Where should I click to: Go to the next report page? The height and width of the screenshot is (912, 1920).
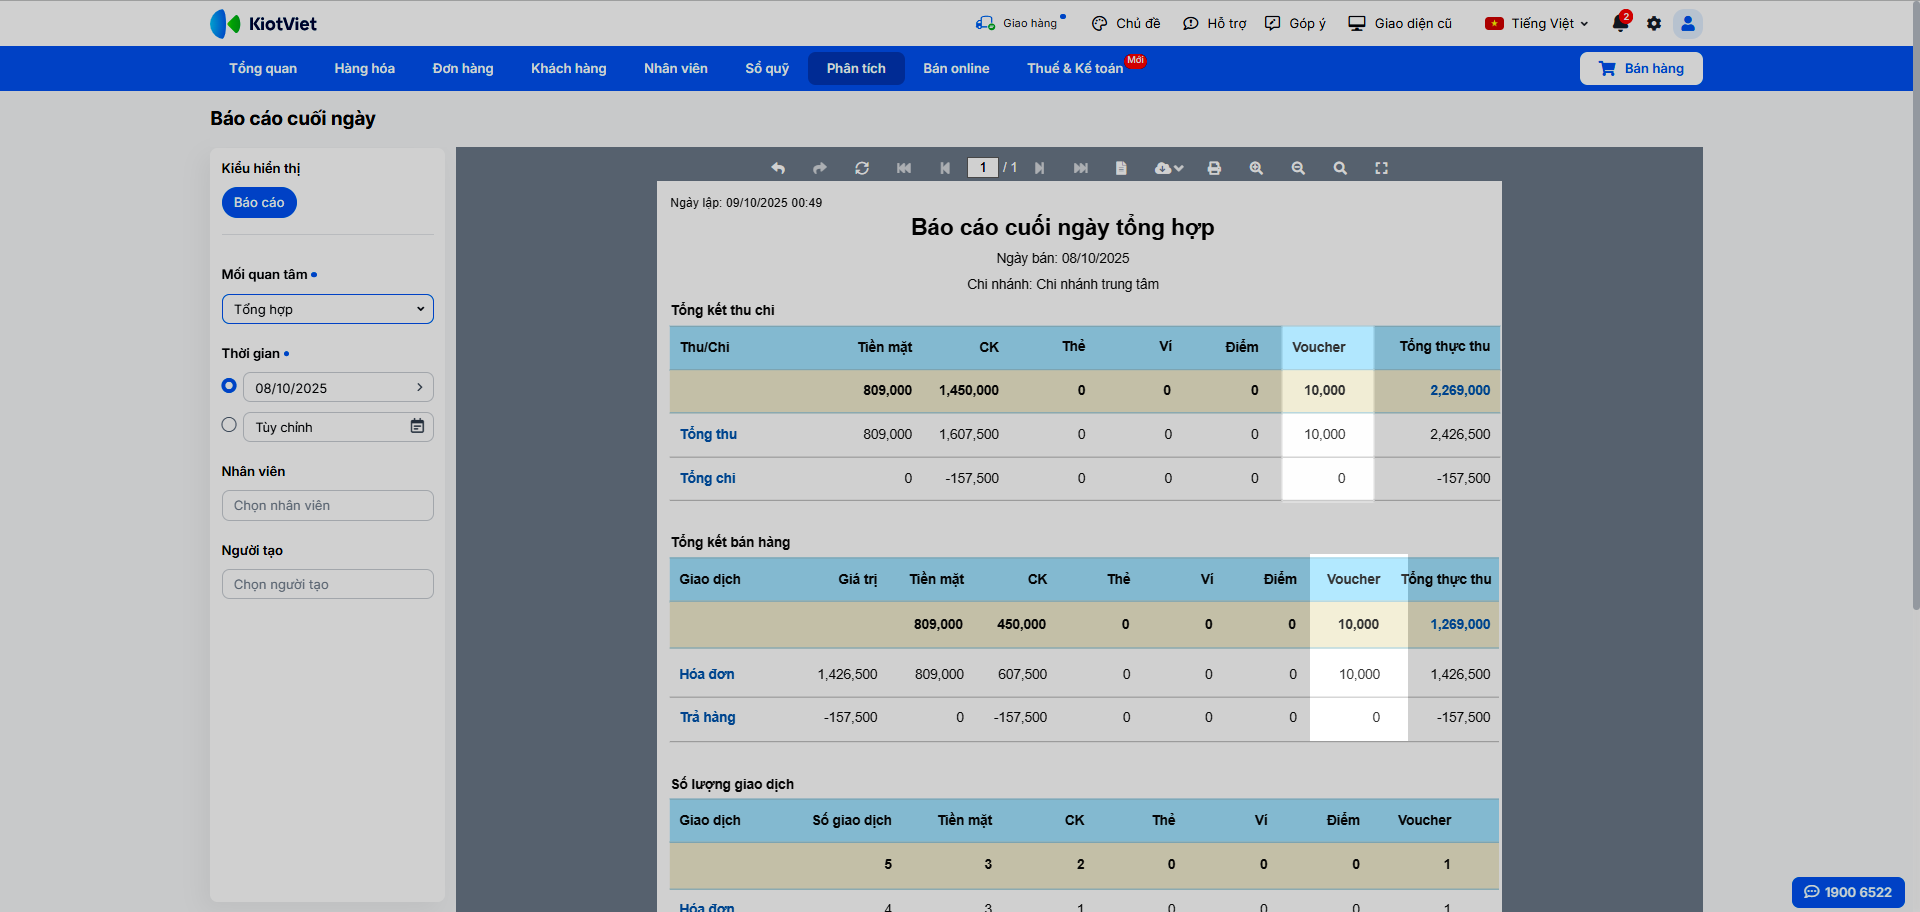coord(1040,168)
